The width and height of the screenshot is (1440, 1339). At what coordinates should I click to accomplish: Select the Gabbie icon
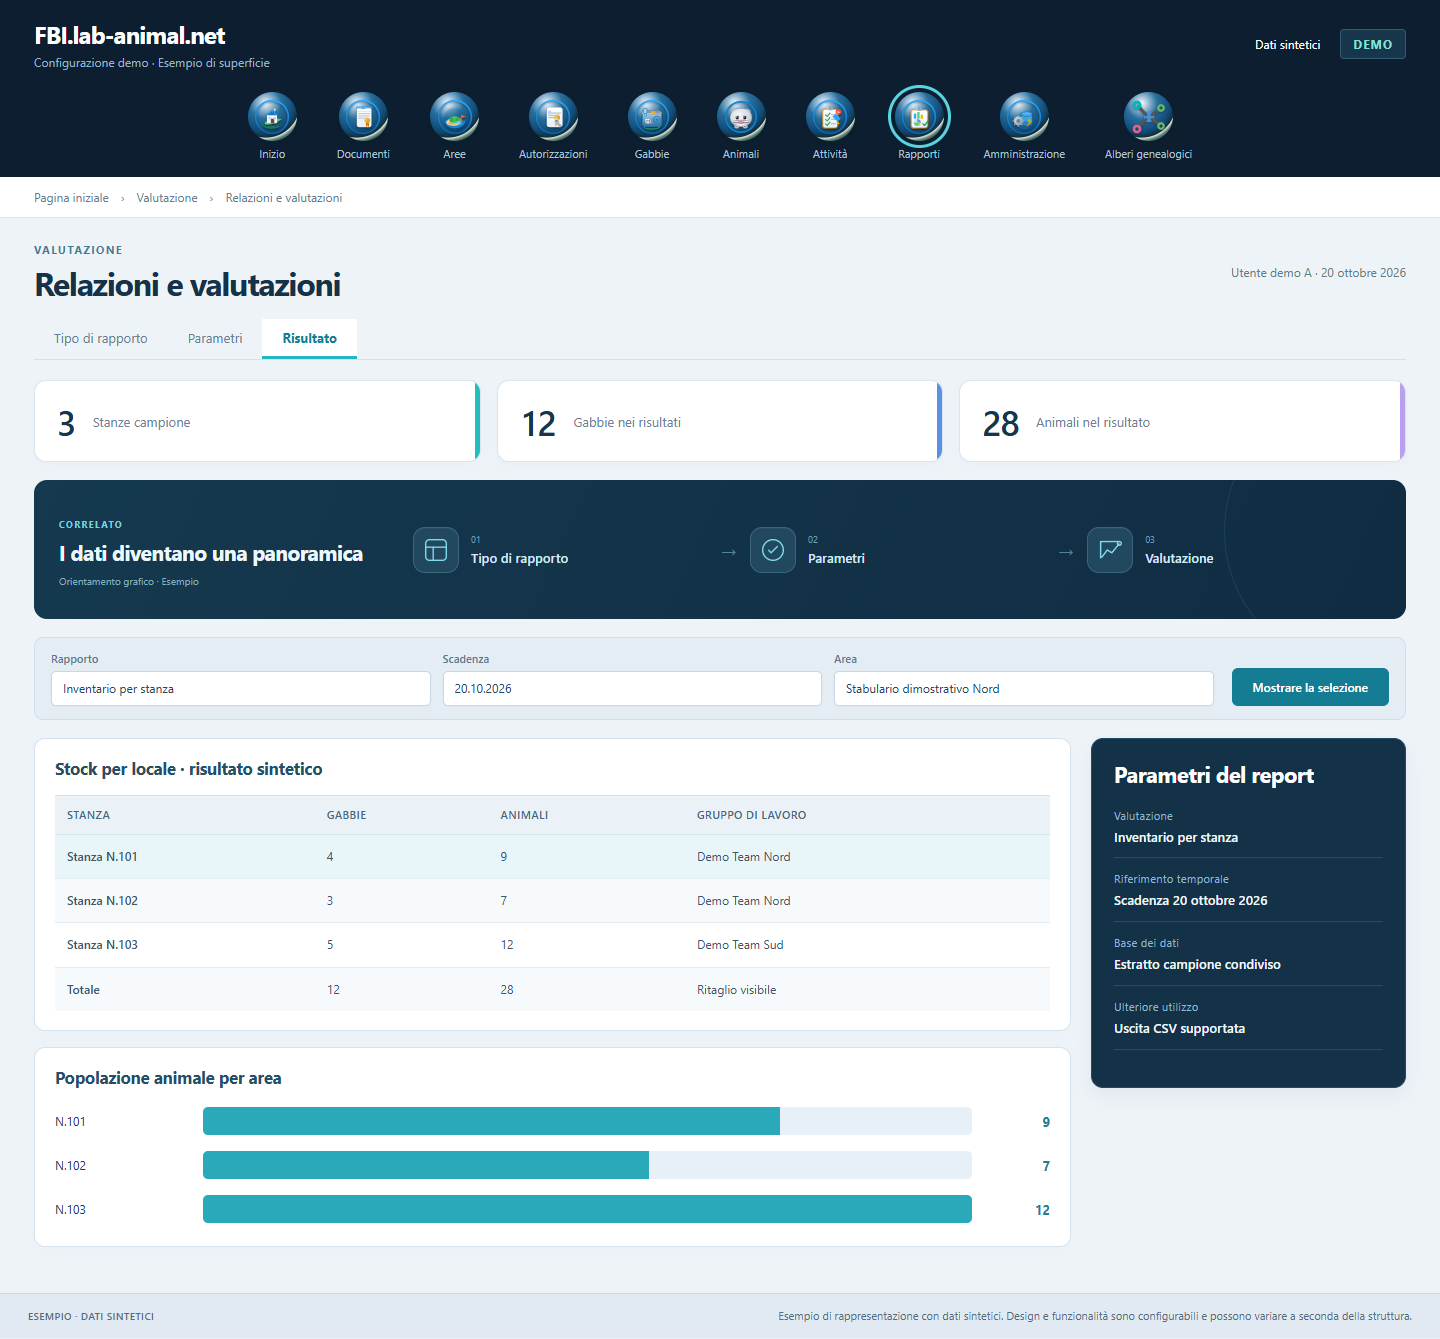[x=652, y=117]
